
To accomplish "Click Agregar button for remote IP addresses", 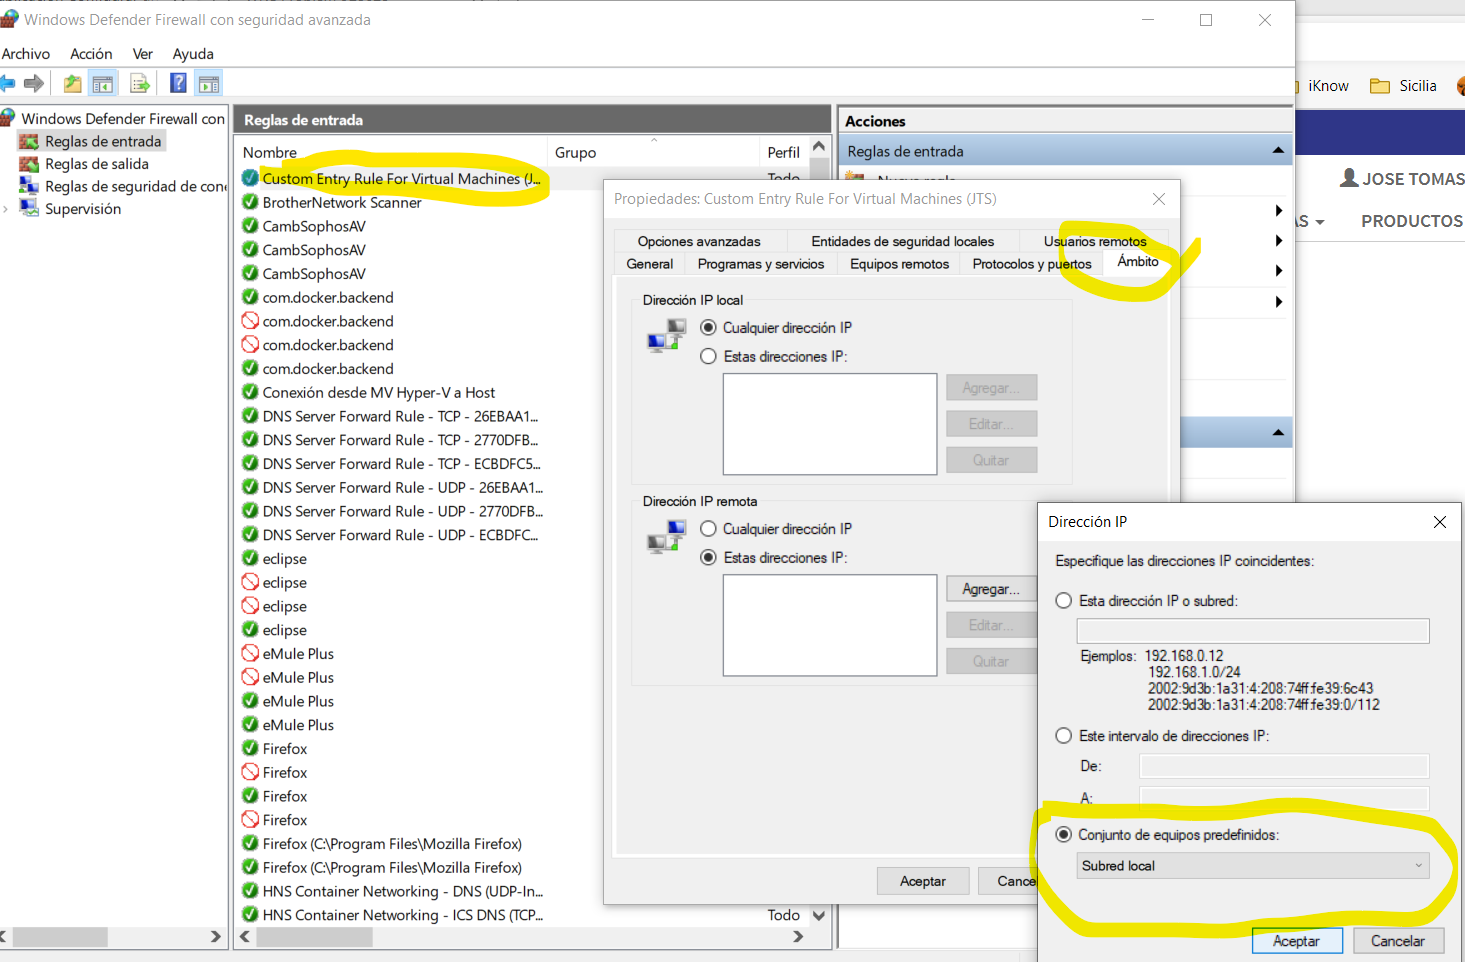I will pyautogui.click(x=990, y=589).
